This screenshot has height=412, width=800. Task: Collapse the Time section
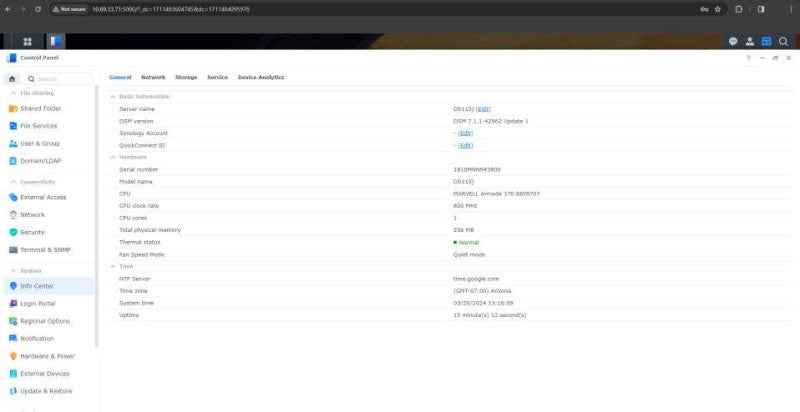click(112, 266)
